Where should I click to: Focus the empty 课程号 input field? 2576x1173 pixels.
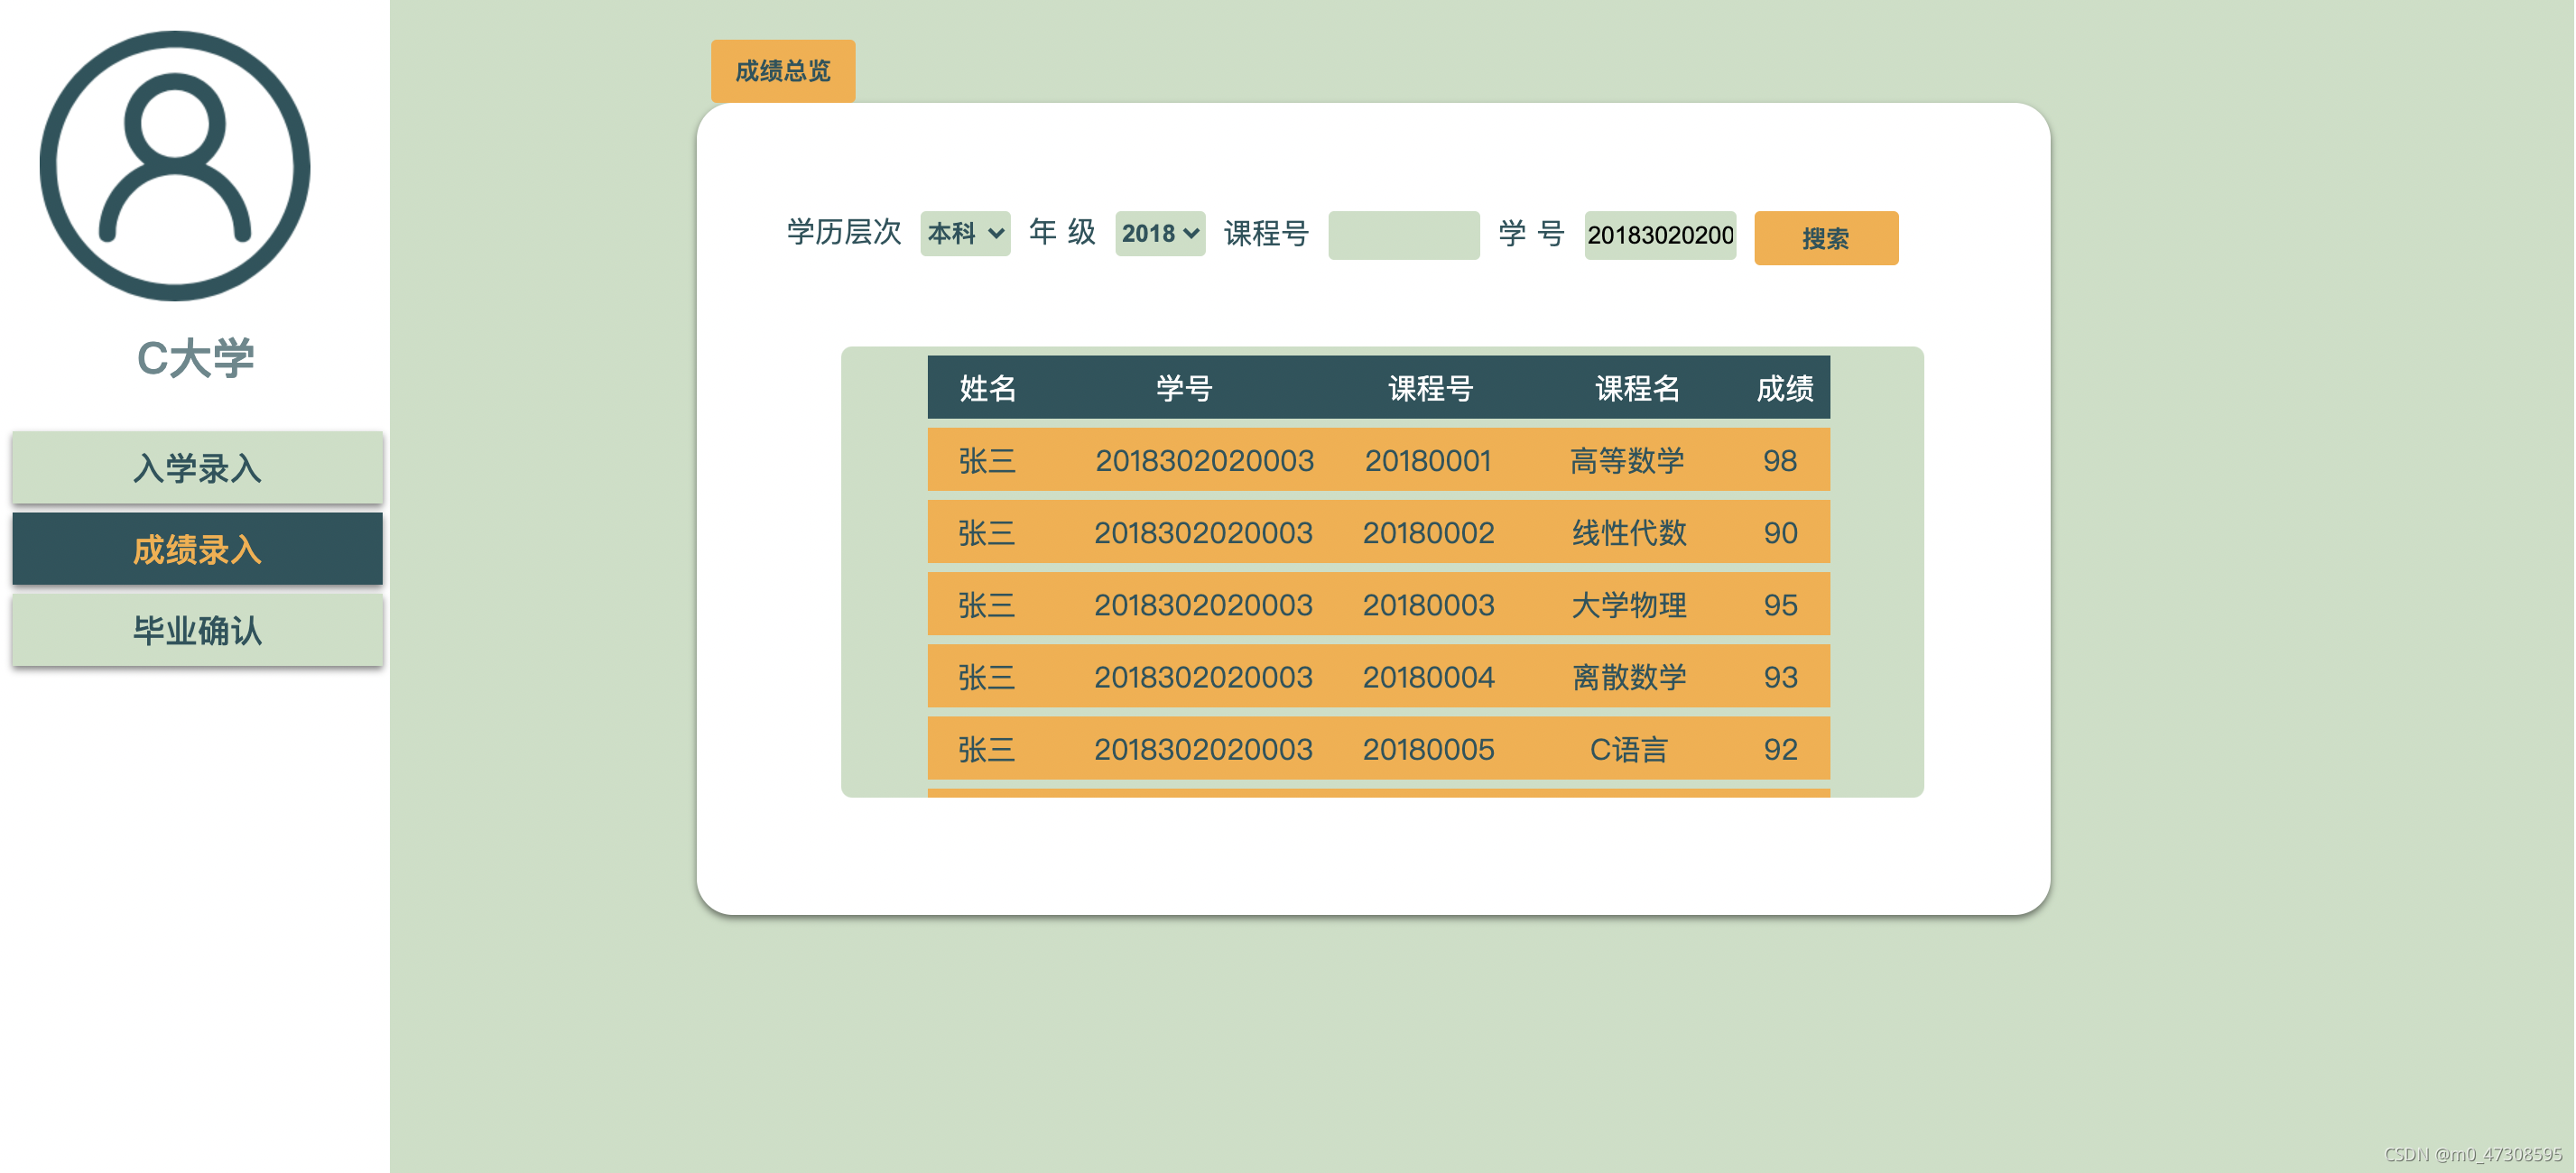click(x=1403, y=235)
